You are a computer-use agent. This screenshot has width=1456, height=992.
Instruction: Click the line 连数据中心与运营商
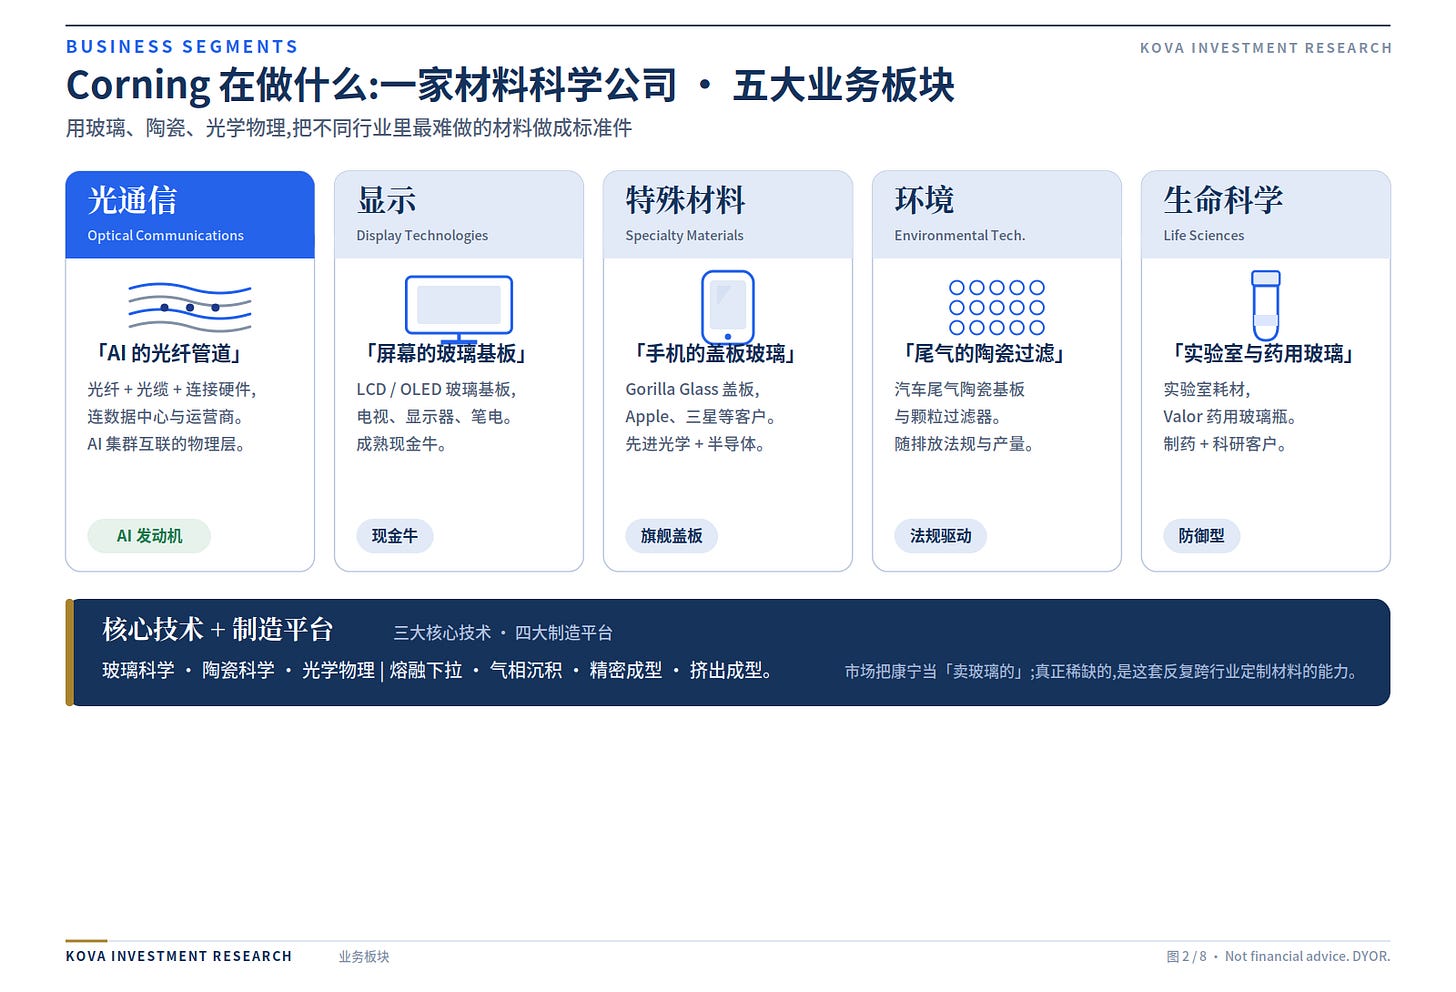(166, 416)
